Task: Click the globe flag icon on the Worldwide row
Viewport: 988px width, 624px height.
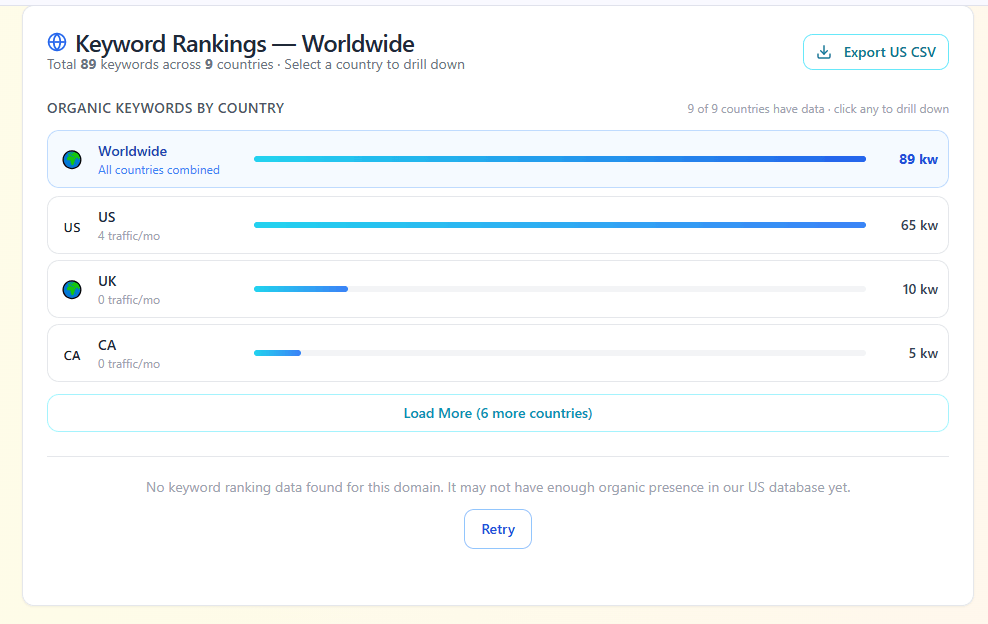Action: click(x=71, y=158)
